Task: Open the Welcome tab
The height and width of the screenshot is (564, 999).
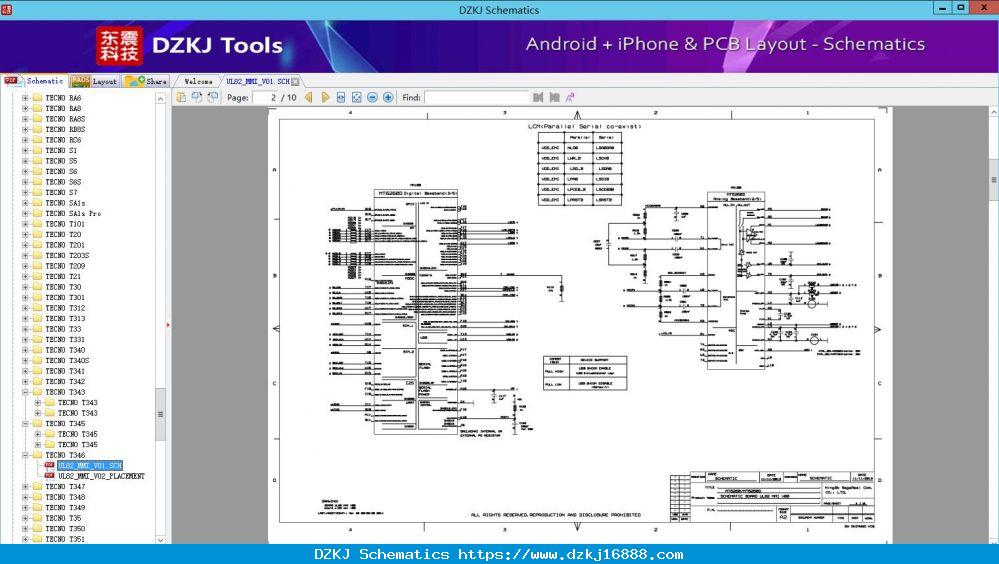Action: [198, 82]
